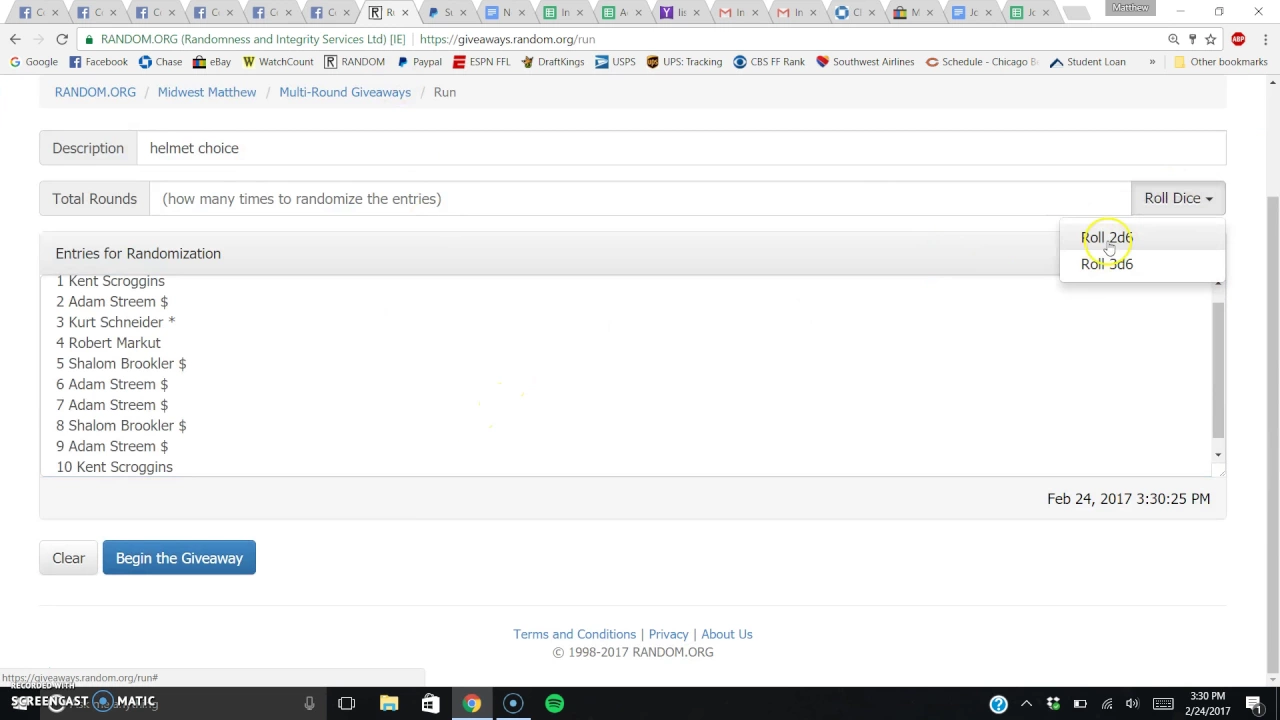Open the Windows Store taskbar icon
The height and width of the screenshot is (720, 1280).
pos(430,703)
